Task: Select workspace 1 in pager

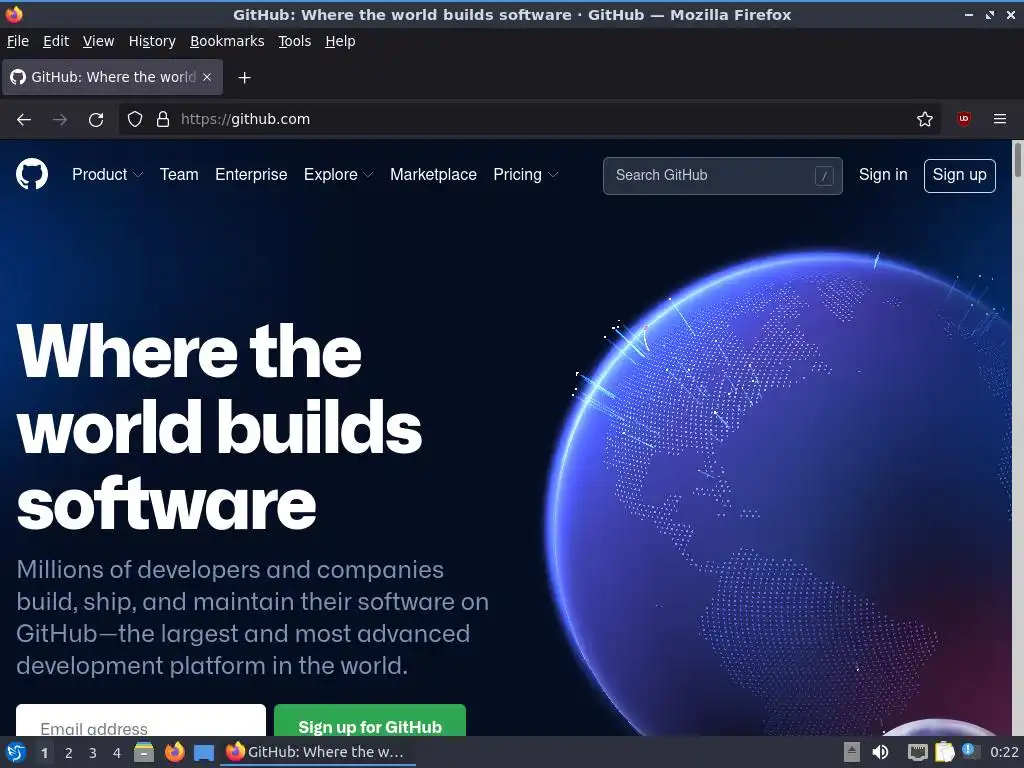Action: (44, 753)
